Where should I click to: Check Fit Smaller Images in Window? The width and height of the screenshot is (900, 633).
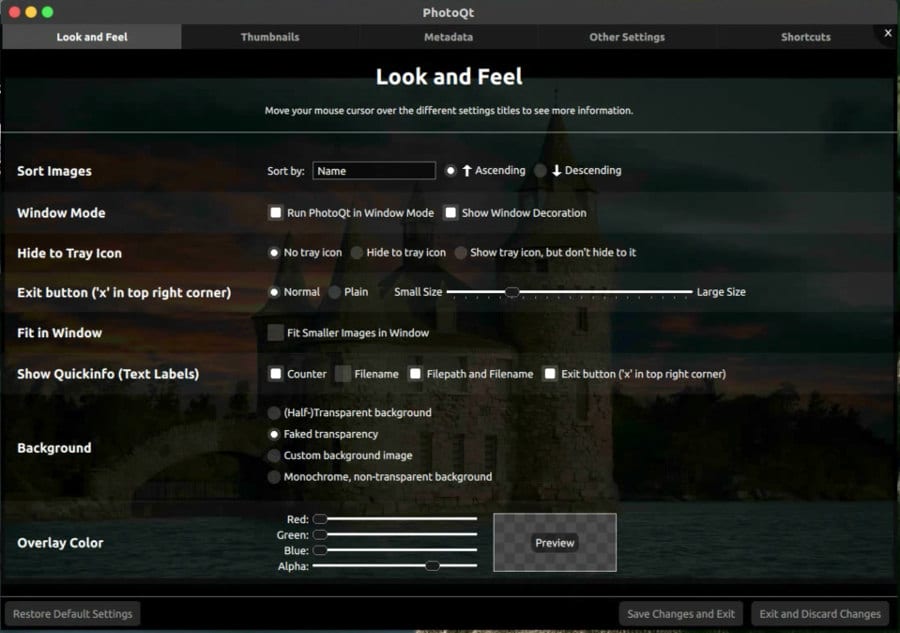276,333
